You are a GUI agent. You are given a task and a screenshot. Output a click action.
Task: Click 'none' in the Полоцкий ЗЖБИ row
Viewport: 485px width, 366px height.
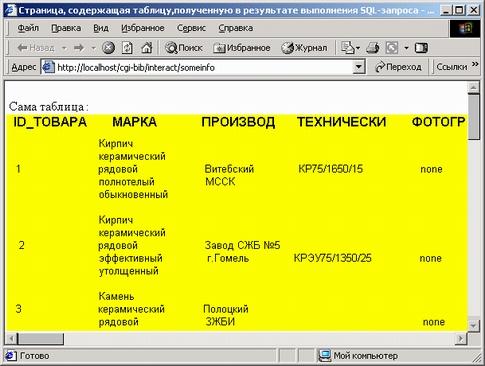[x=434, y=322]
